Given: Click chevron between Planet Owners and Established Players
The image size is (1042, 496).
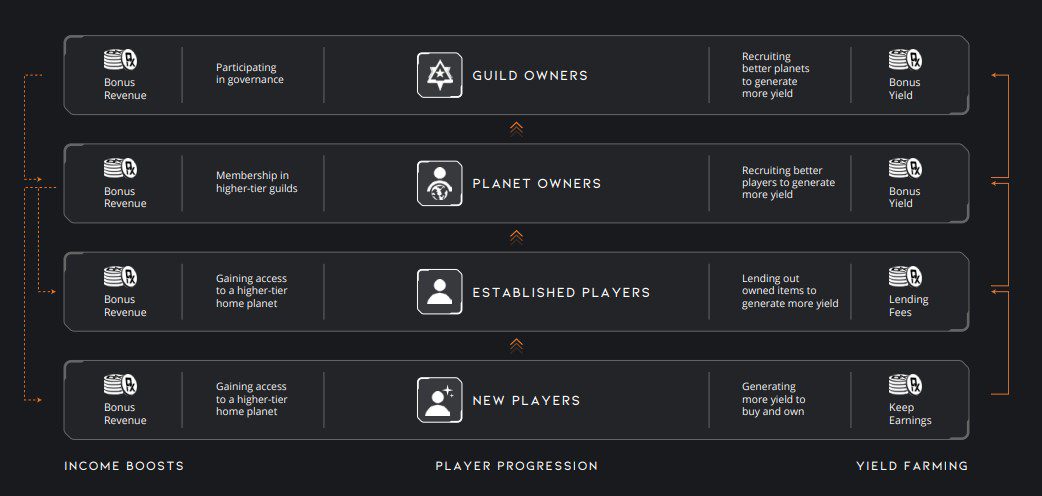Looking at the screenshot, I should (516, 236).
